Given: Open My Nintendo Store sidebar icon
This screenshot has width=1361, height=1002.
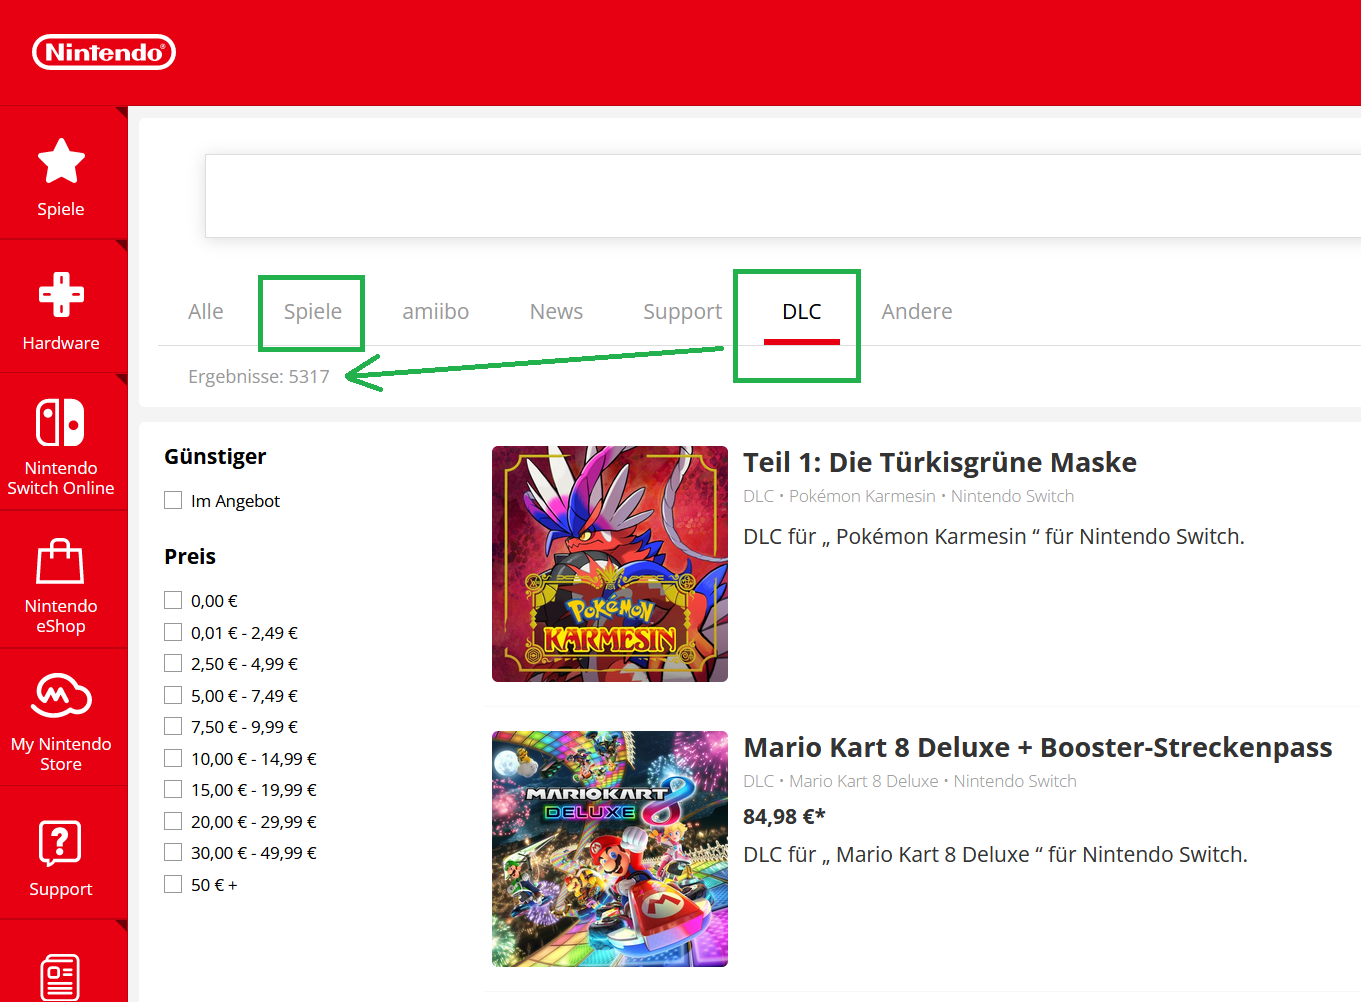Looking at the screenshot, I should (61, 696).
